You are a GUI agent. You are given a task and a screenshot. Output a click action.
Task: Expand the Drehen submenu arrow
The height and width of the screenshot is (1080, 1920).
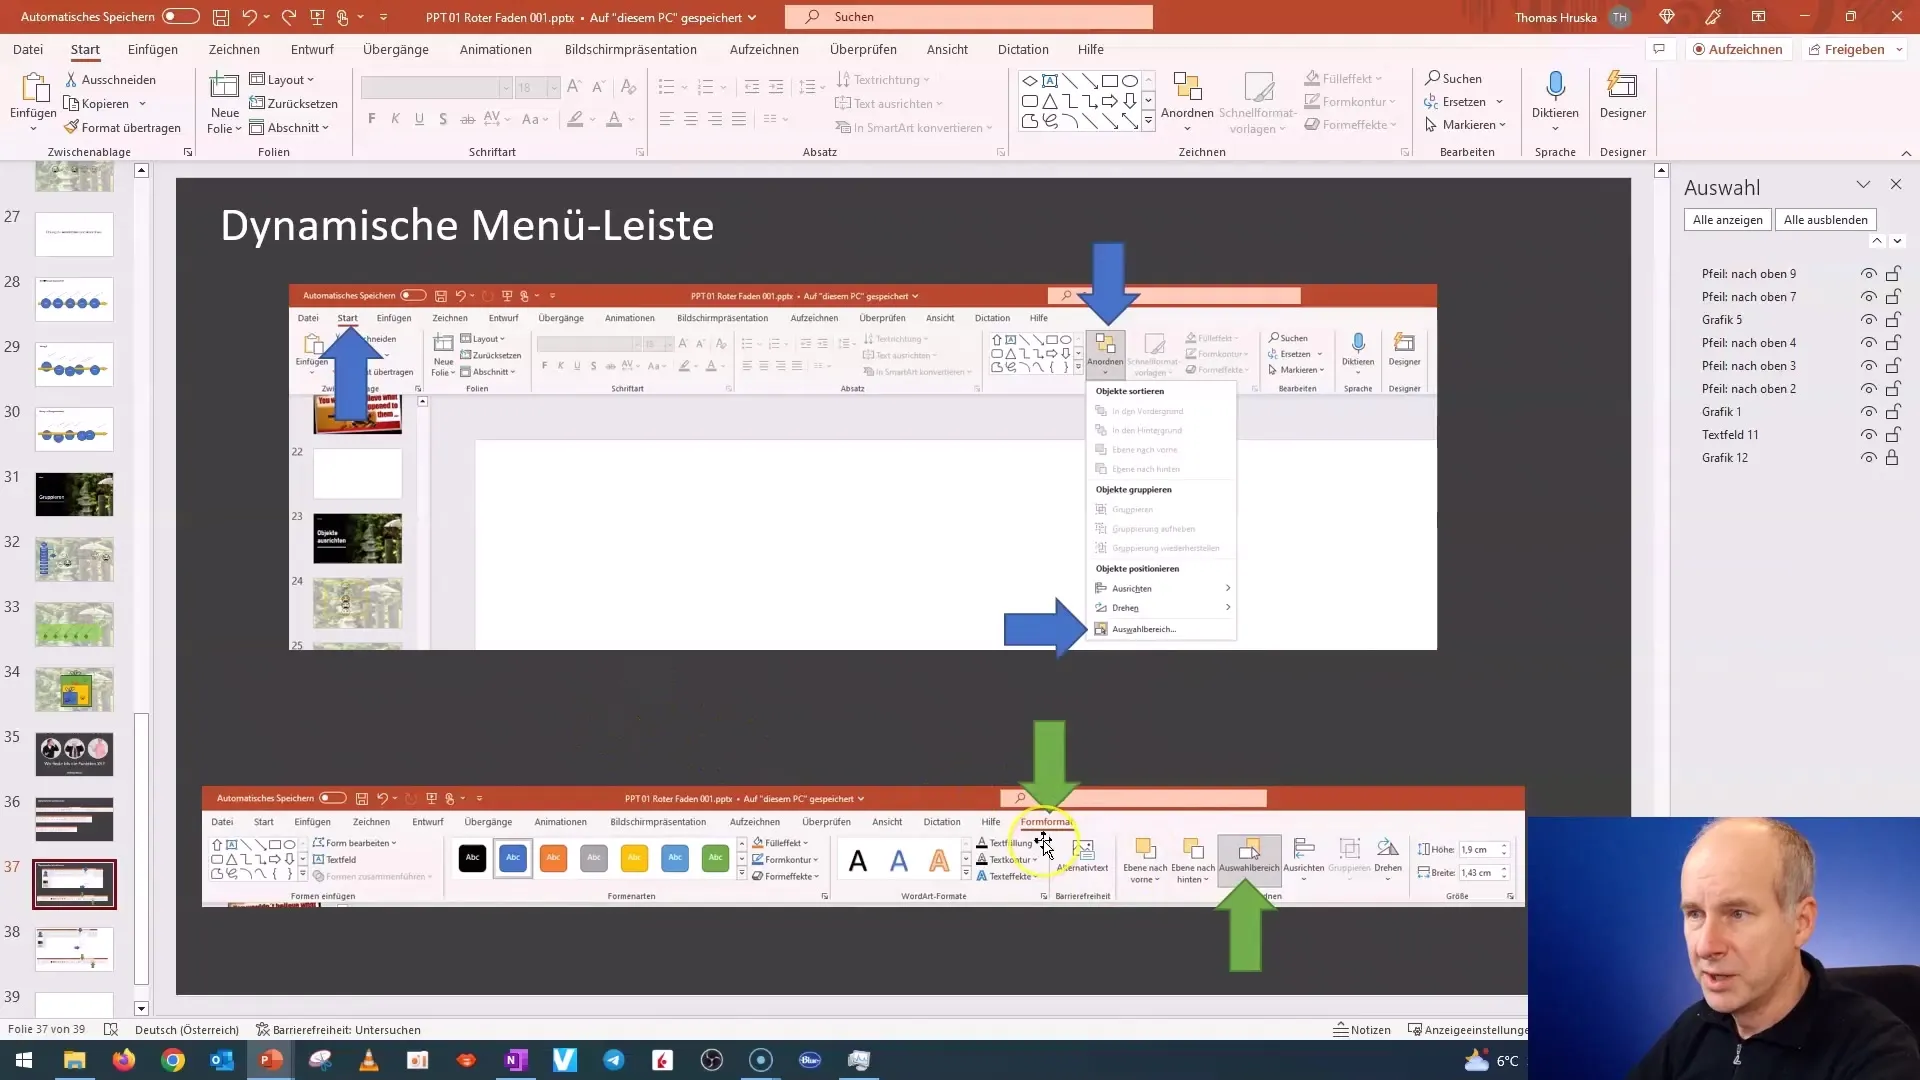point(1228,608)
